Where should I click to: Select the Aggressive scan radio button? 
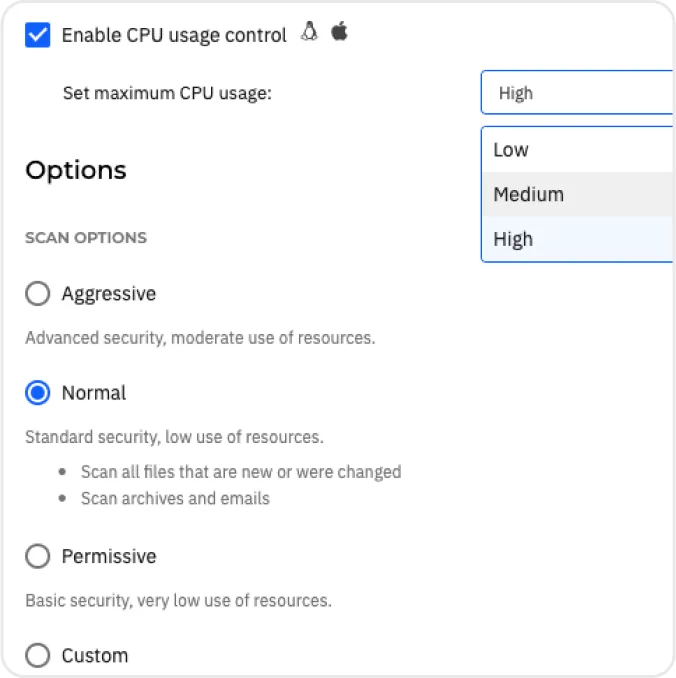pyautogui.click(x=38, y=294)
